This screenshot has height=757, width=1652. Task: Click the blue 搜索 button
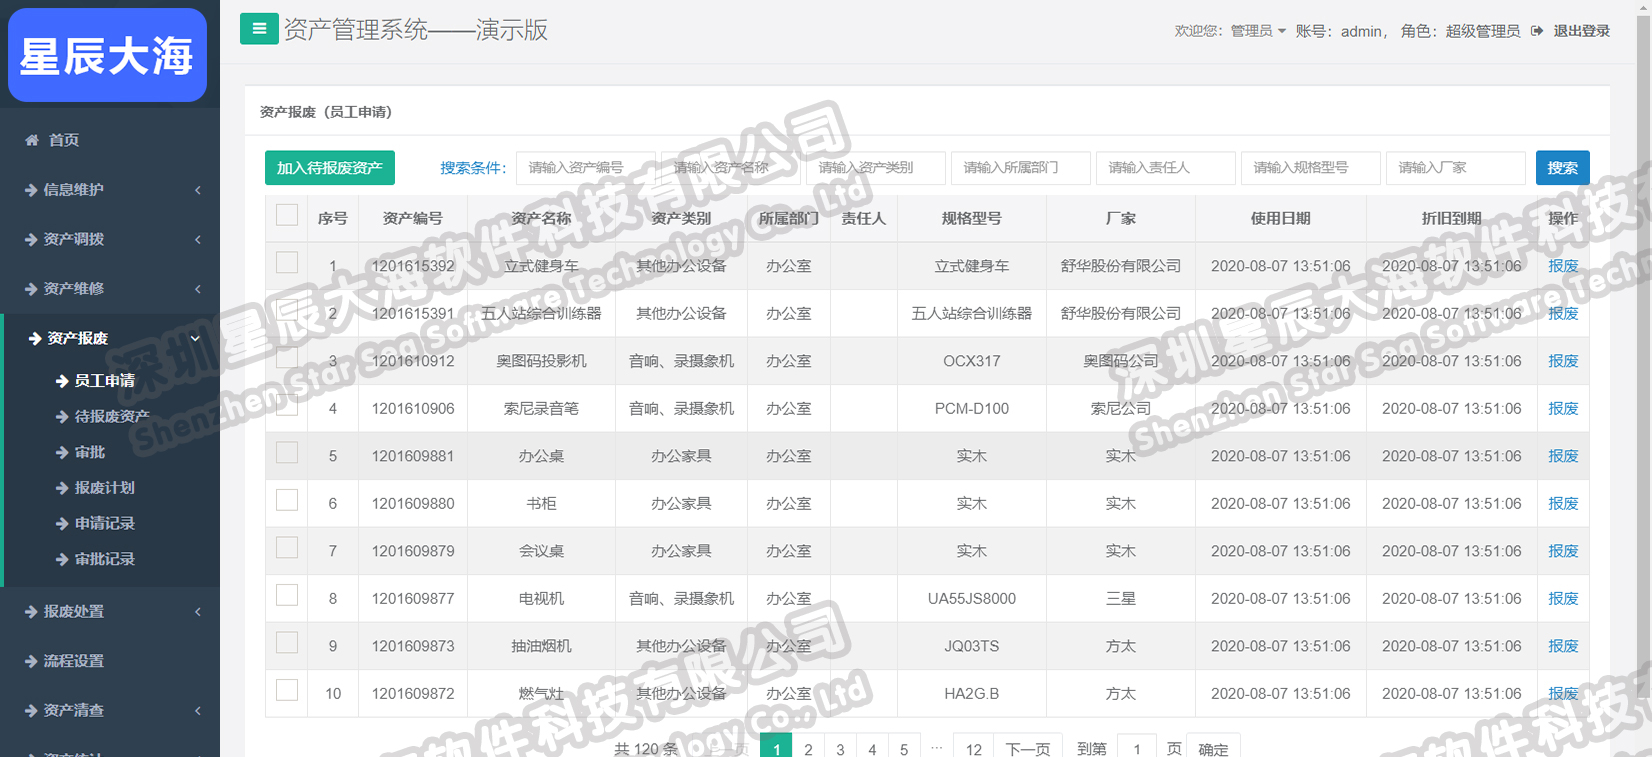coord(1562,168)
